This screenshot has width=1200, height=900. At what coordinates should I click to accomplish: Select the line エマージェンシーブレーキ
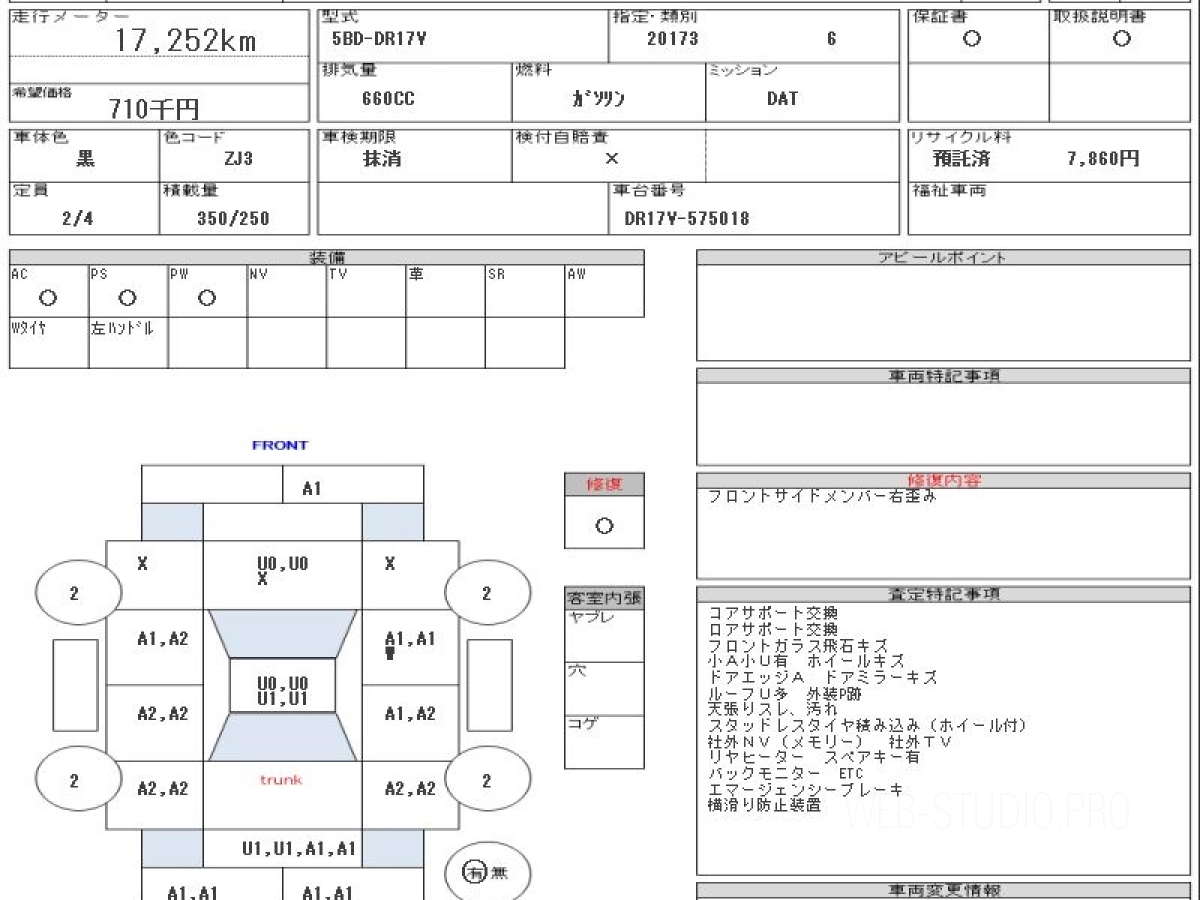(x=806, y=789)
